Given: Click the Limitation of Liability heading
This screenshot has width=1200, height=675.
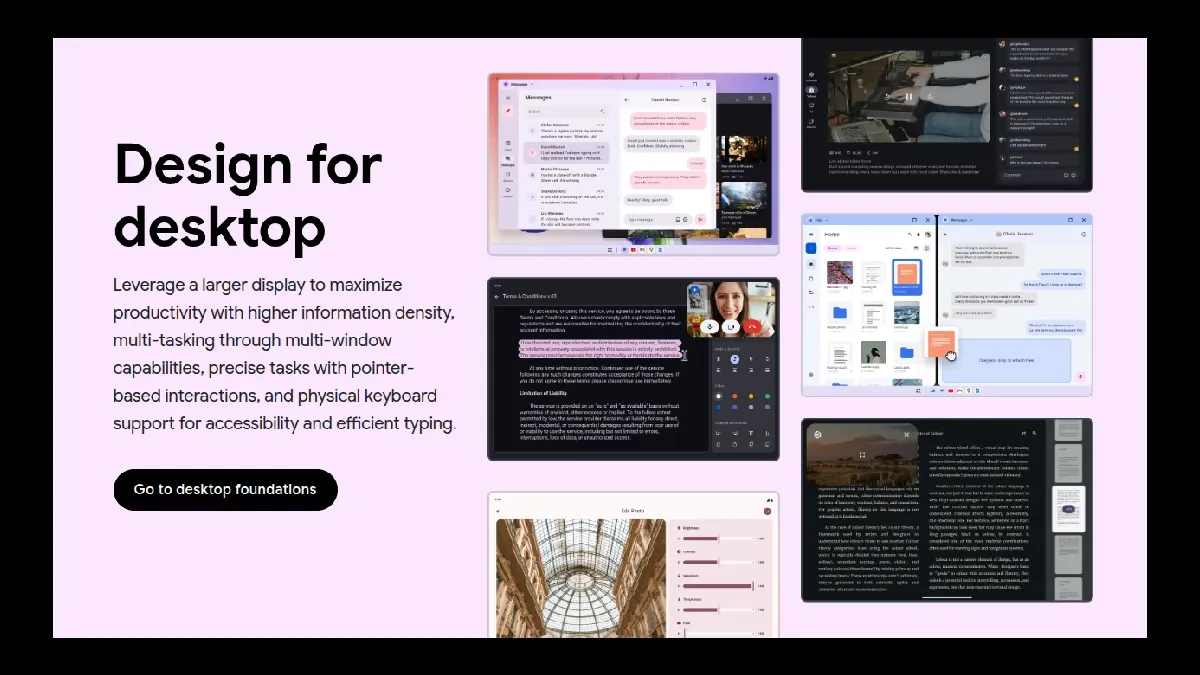Looking at the screenshot, I should pos(543,393).
